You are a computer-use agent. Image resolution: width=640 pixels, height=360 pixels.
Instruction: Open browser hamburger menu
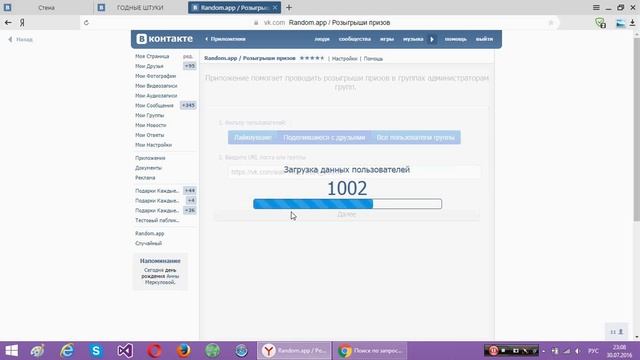coord(596,7)
